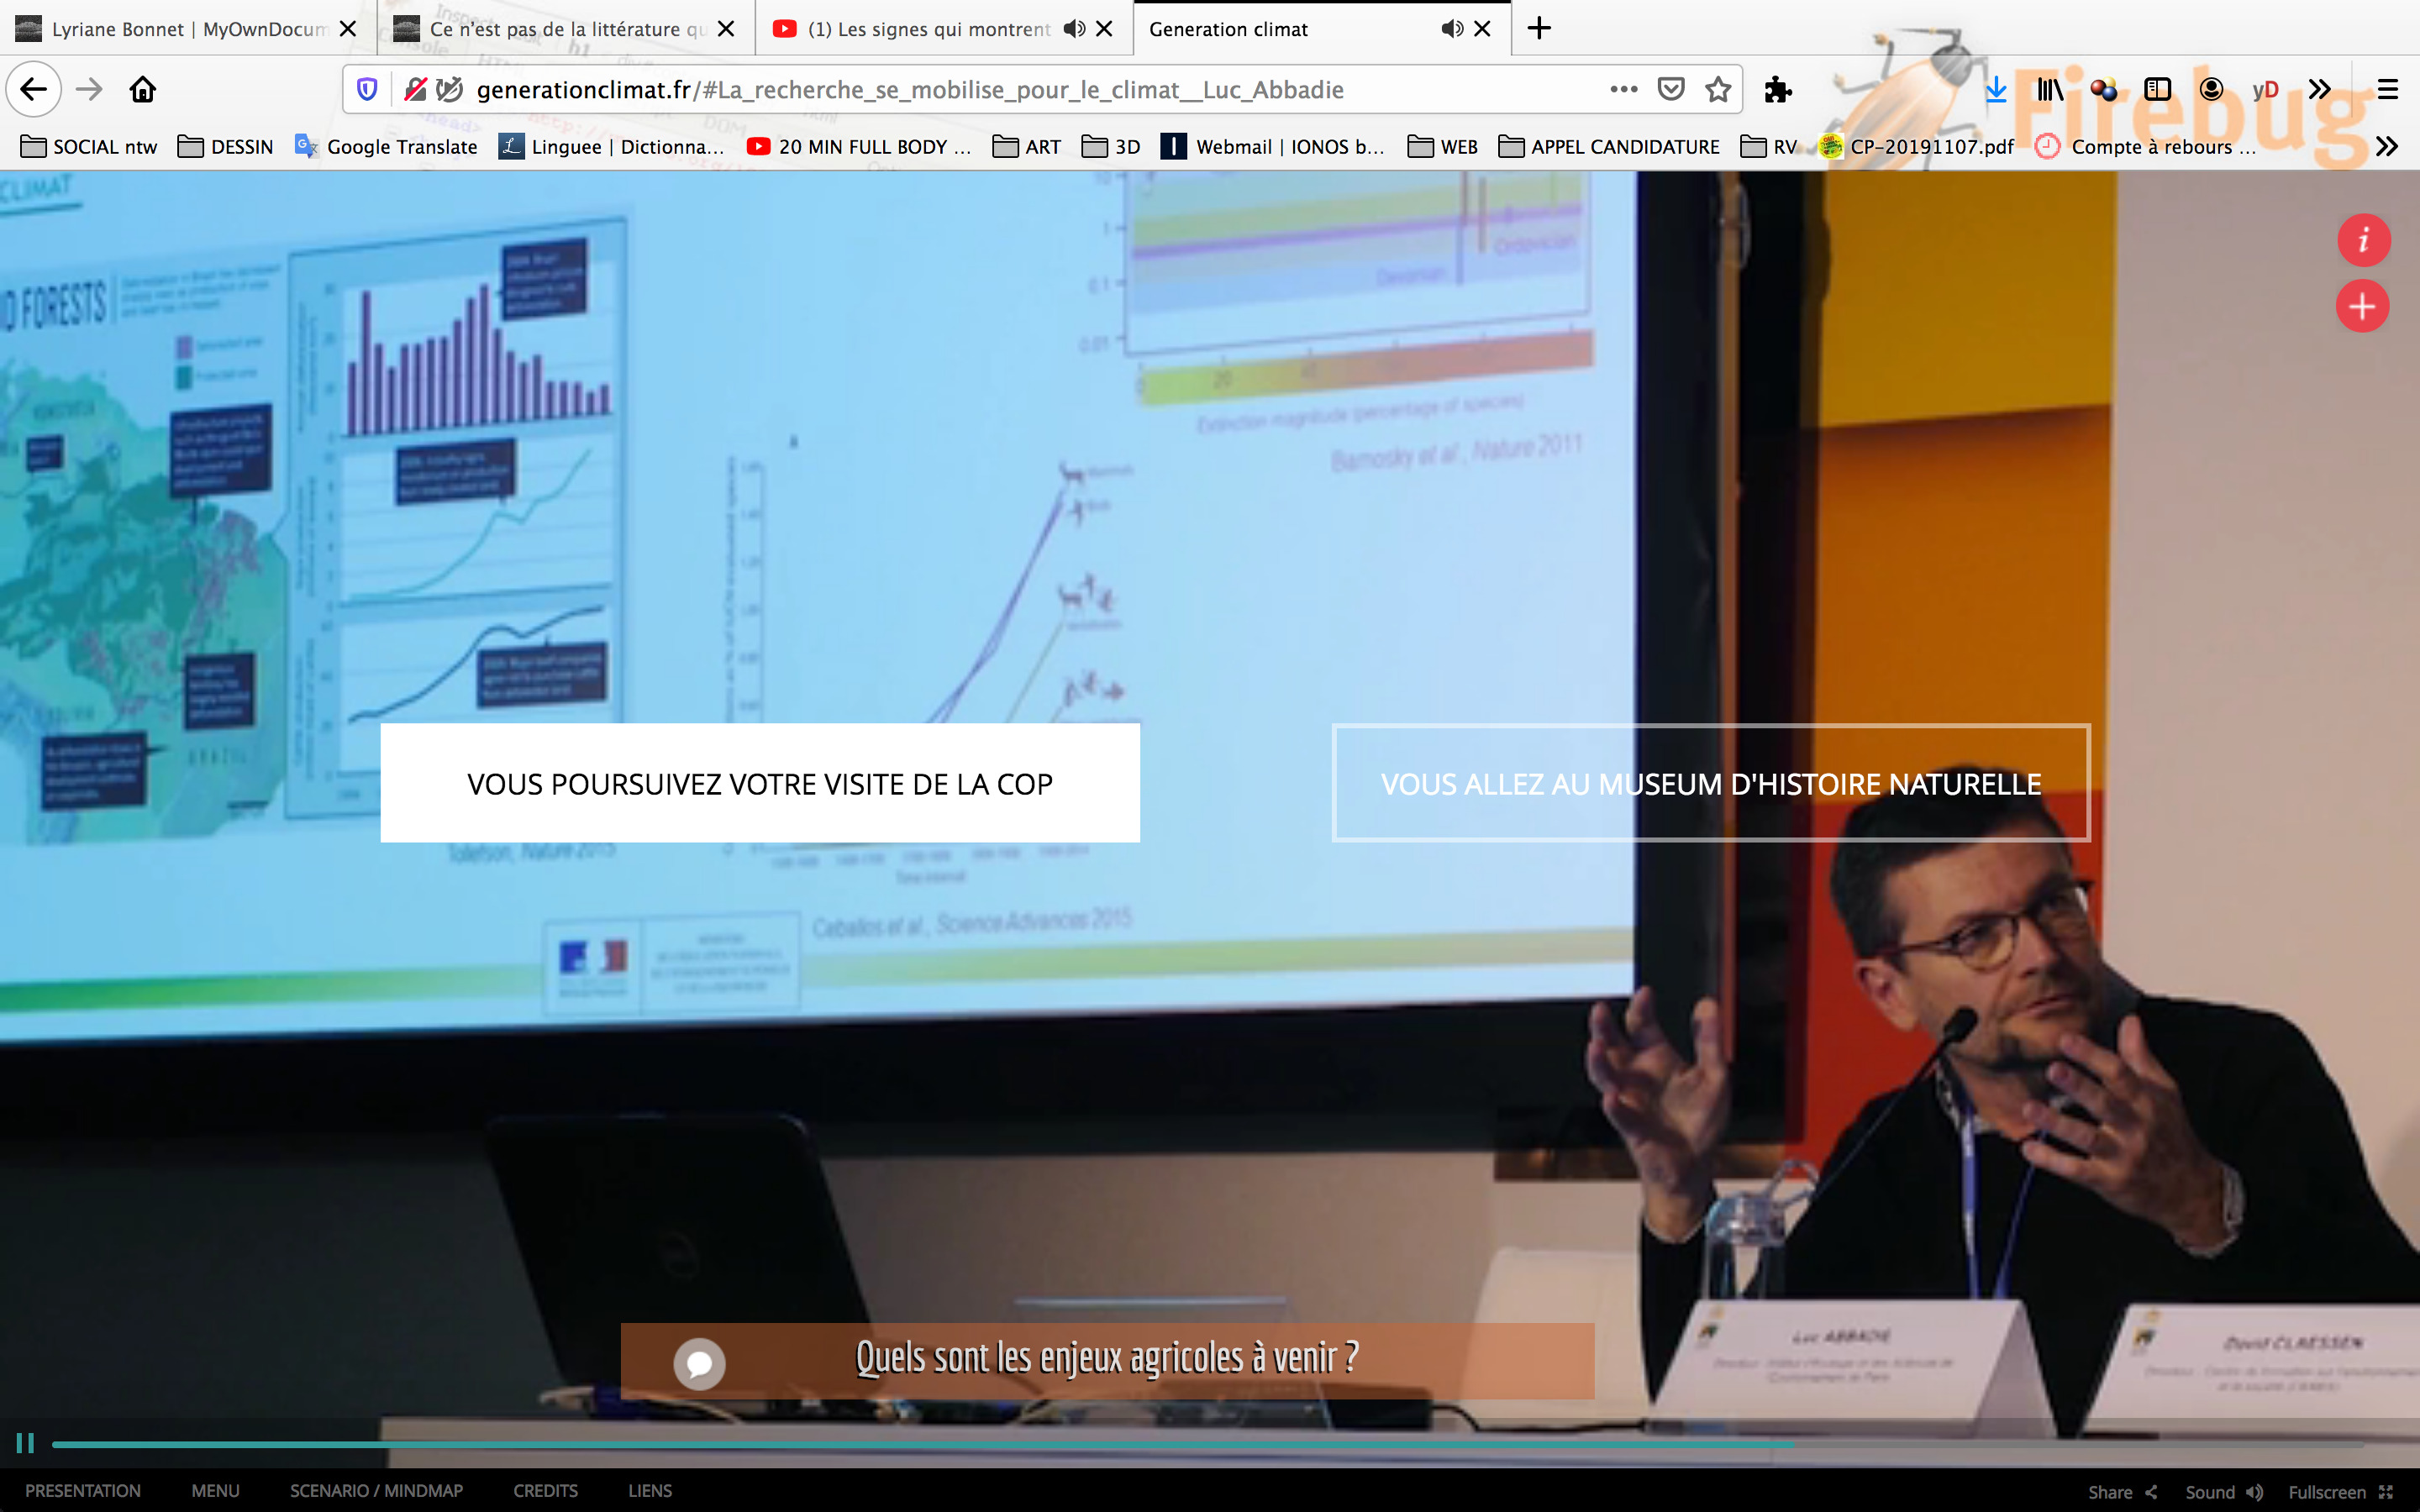The width and height of the screenshot is (2420, 1512).
Task: Open page actions three-dots menu
Action: tap(1623, 90)
